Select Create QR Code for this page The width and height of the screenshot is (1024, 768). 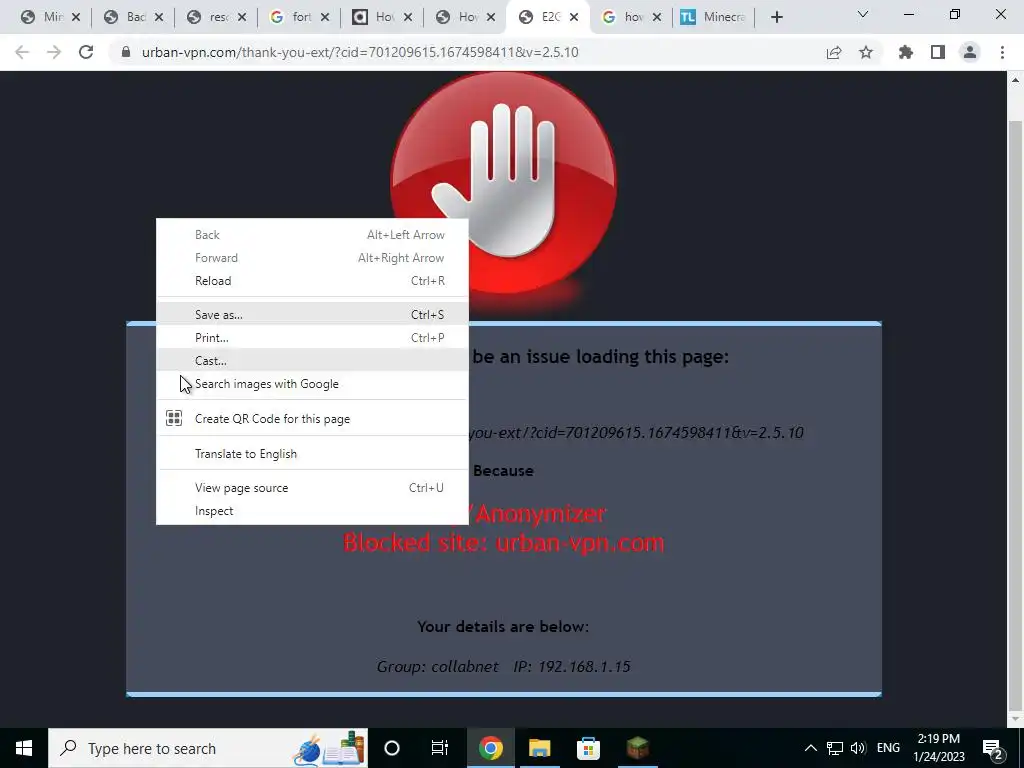(x=312, y=419)
